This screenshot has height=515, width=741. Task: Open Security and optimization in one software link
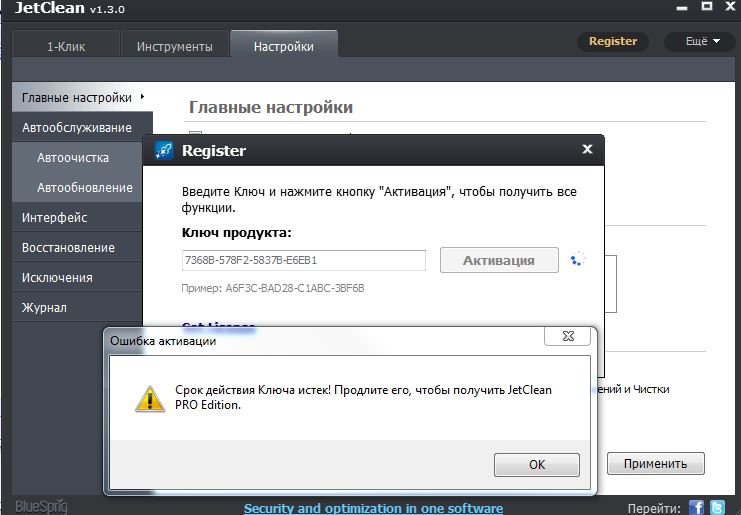373,508
